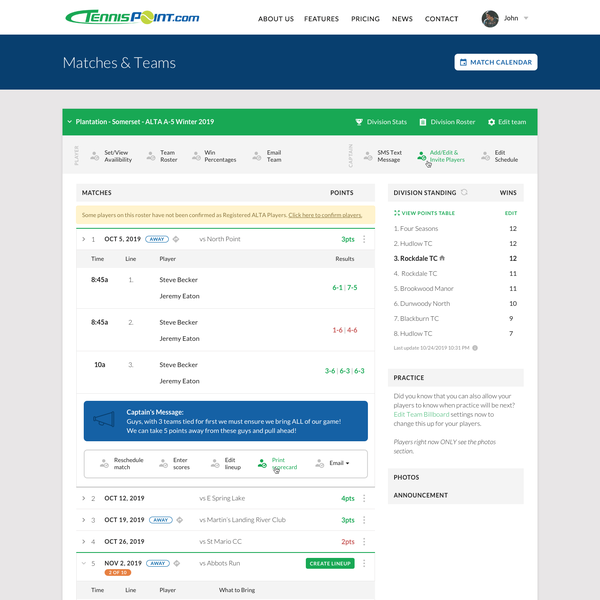Open the Division Stats trophy icon
The height and width of the screenshot is (600, 600).
click(359, 122)
